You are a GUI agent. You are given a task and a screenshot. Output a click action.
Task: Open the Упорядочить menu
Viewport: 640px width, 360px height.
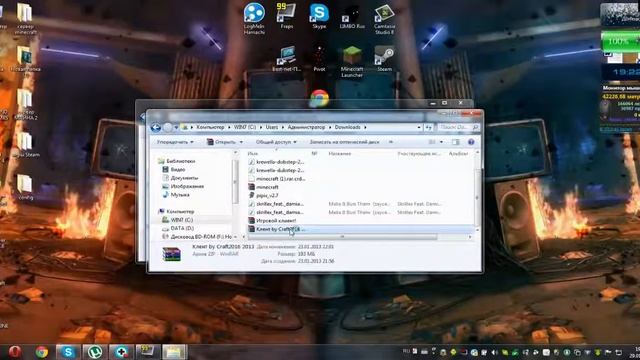[x=175, y=142]
